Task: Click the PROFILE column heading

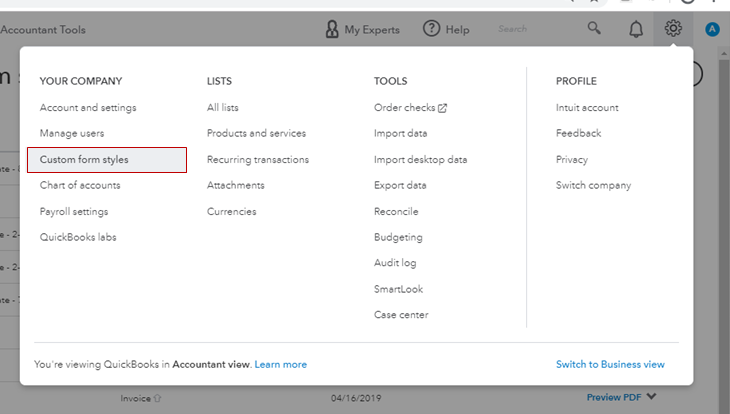Action: [x=576, y=81]
